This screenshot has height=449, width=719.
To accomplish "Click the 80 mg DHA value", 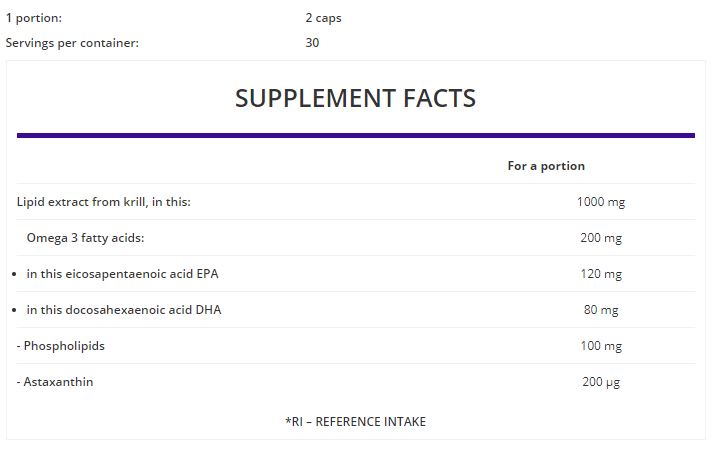I will click(x=601, y=310).
